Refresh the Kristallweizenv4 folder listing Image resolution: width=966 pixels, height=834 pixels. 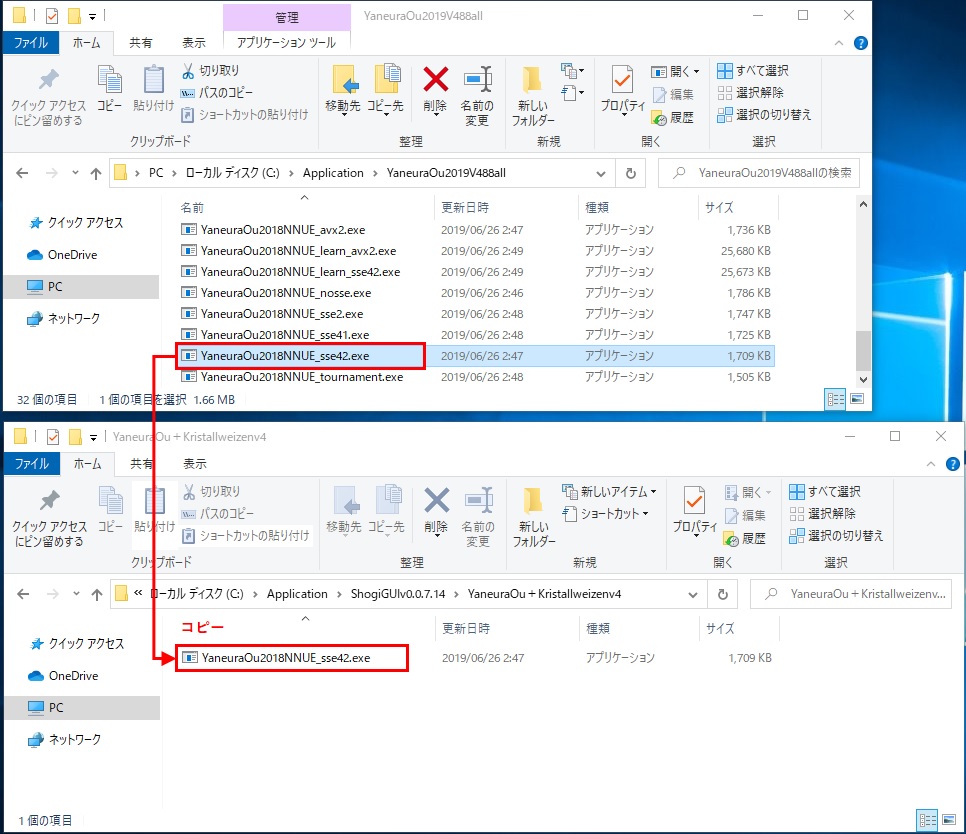(x=723, y=594)
